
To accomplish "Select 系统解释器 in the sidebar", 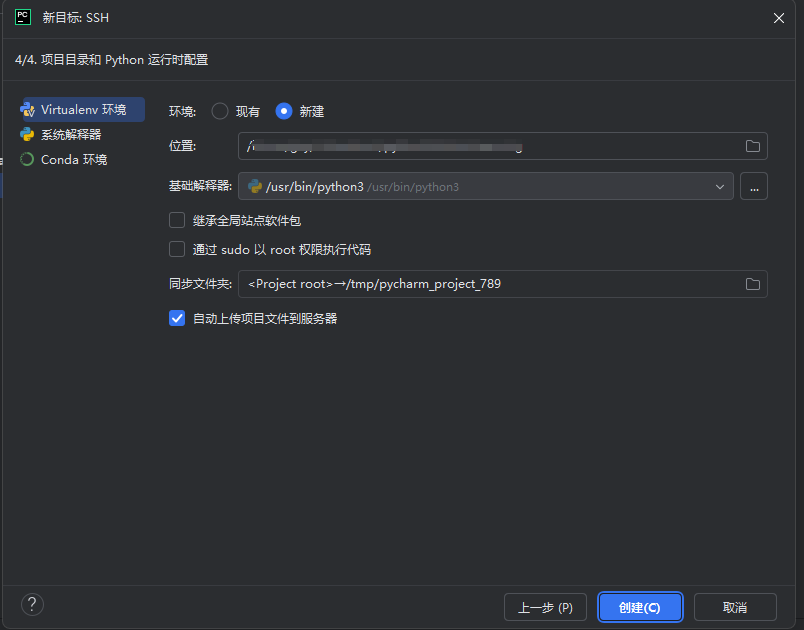I will (x=61, y=135).
